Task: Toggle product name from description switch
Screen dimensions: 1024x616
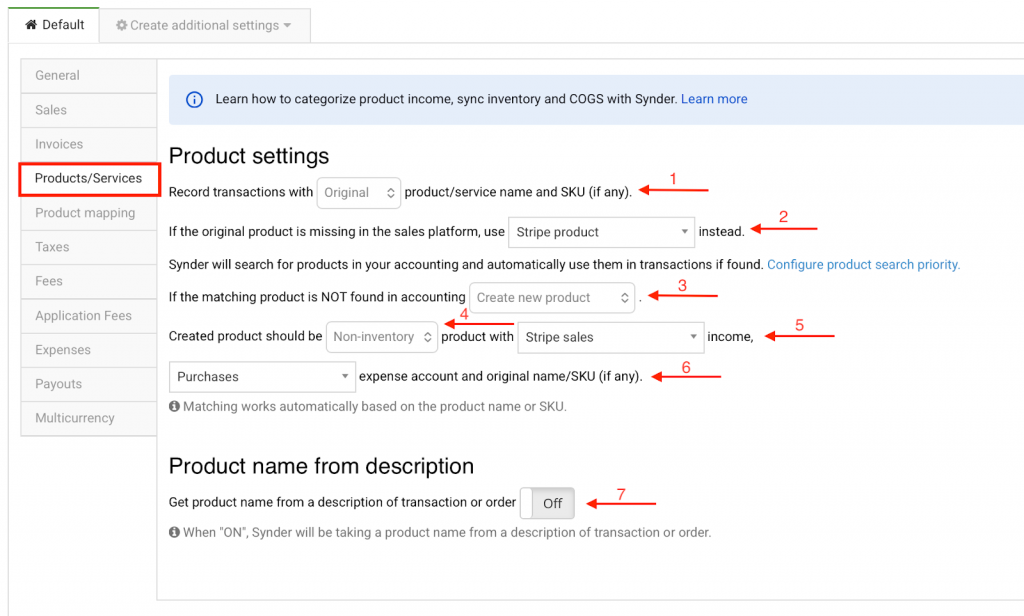Action: pyautogui.click(x=548, y=503)
